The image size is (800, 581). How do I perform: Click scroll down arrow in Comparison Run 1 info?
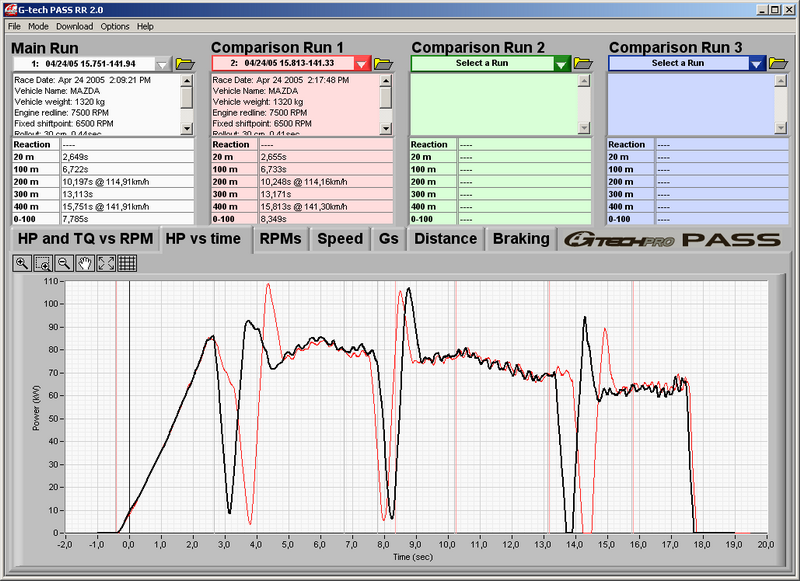pyautogui.click(x=386, y=129)
